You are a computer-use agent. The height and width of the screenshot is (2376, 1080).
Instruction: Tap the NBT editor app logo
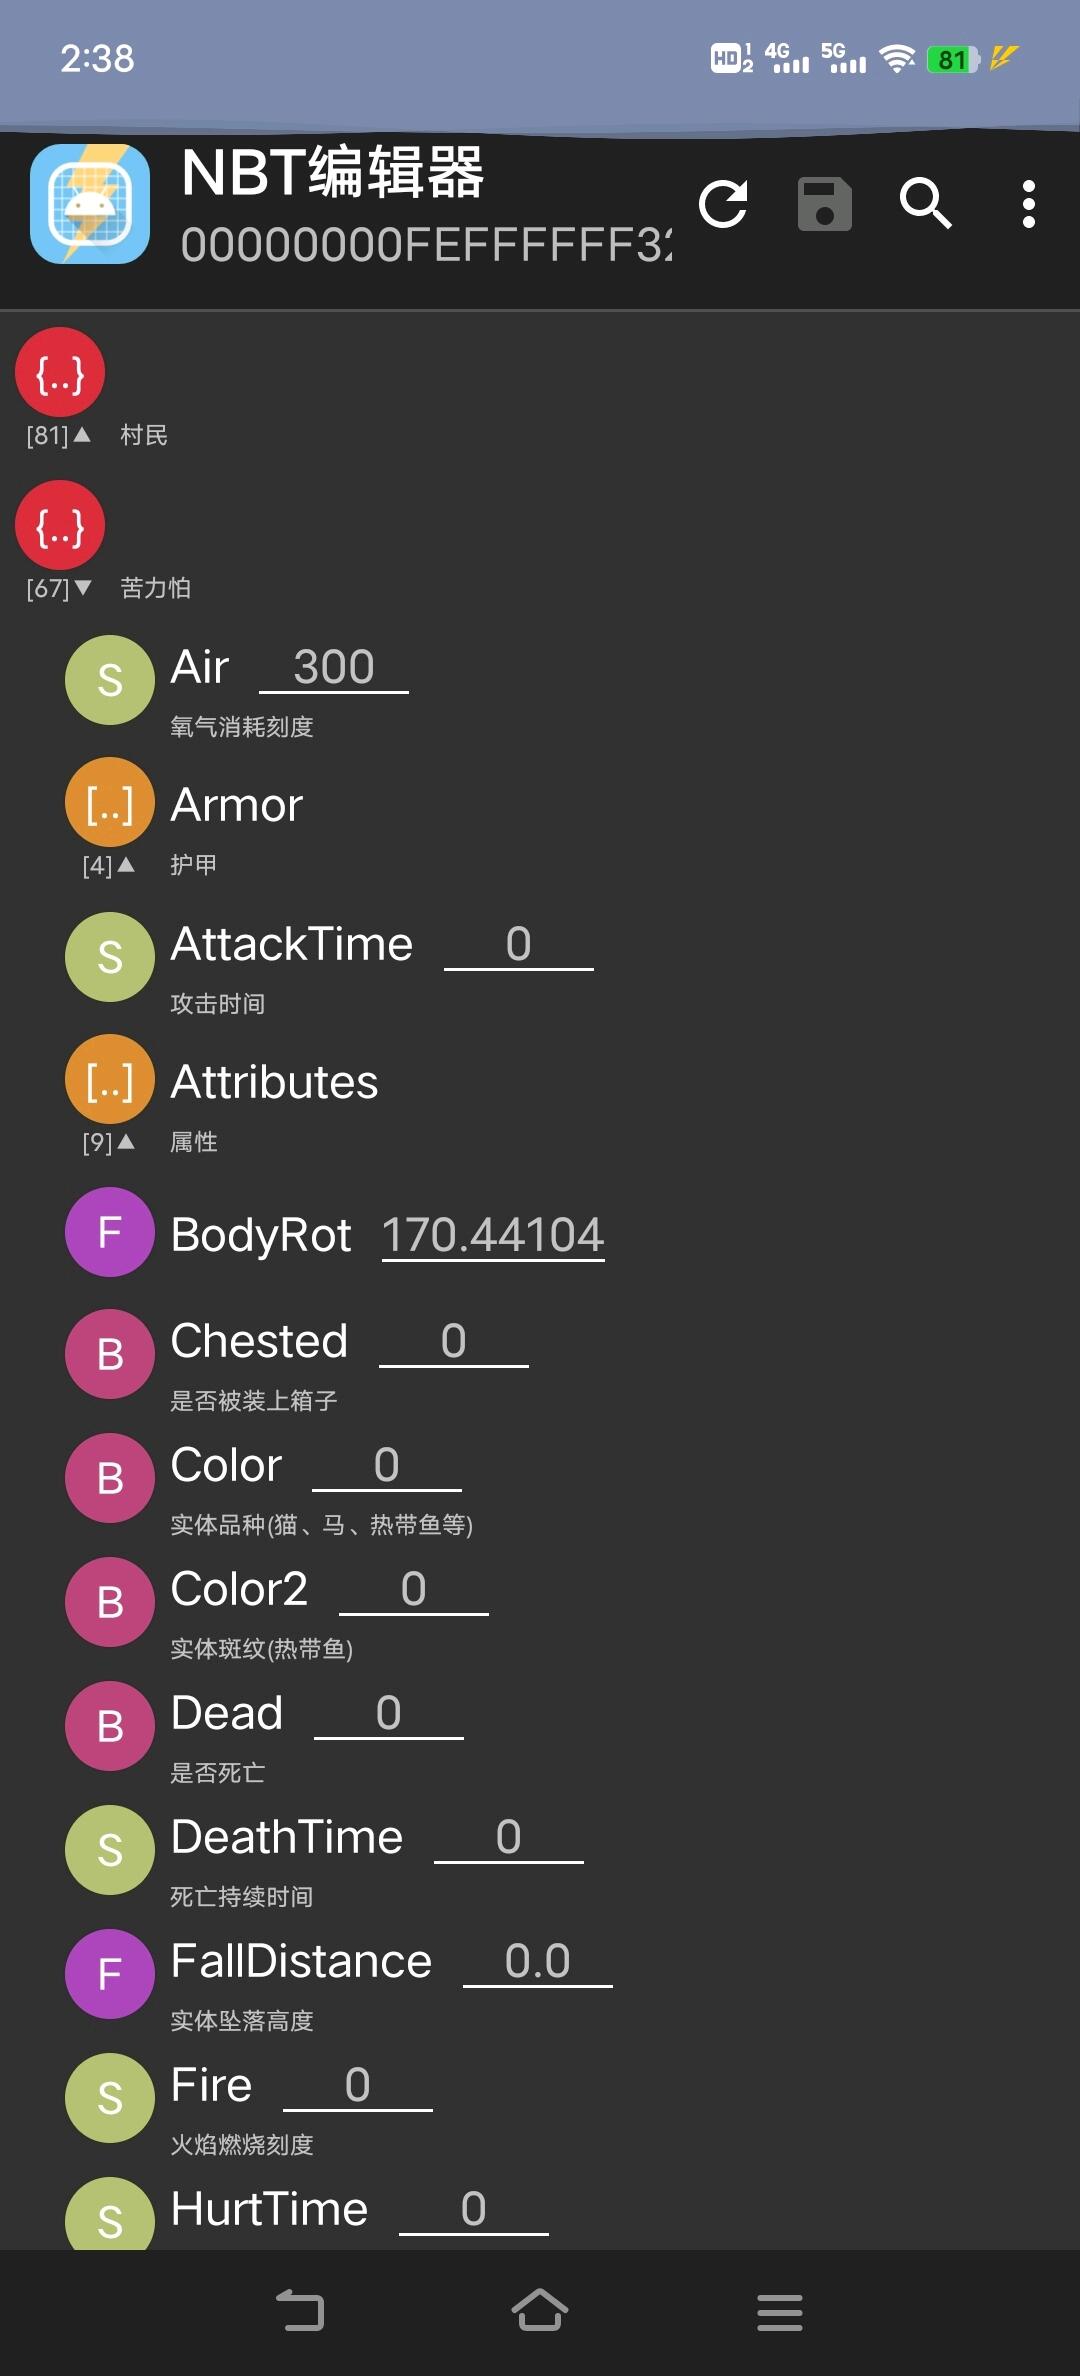[x=90, y=204]
